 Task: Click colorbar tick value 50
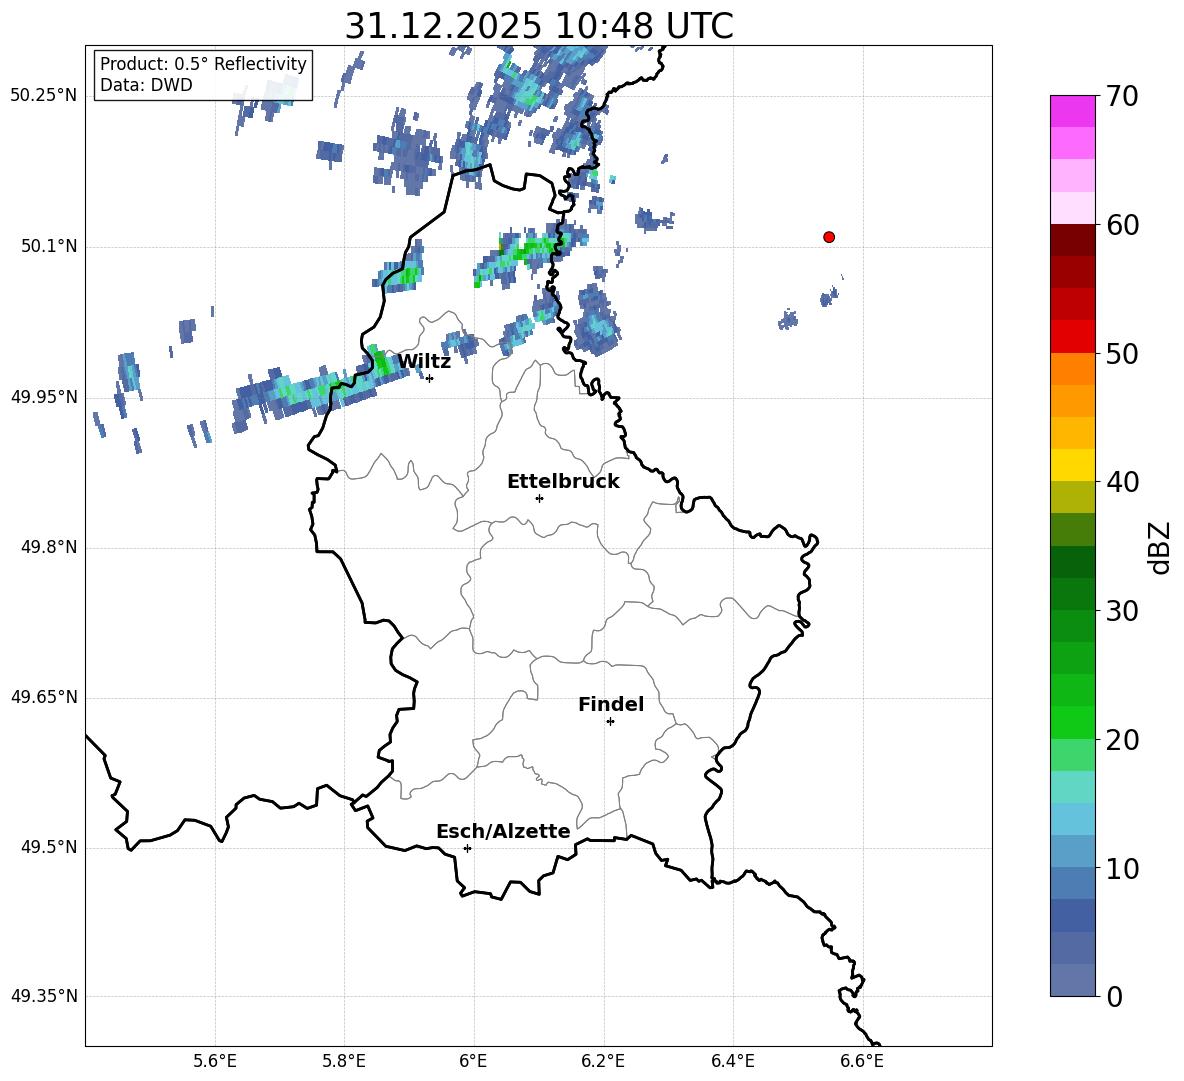1122,353
